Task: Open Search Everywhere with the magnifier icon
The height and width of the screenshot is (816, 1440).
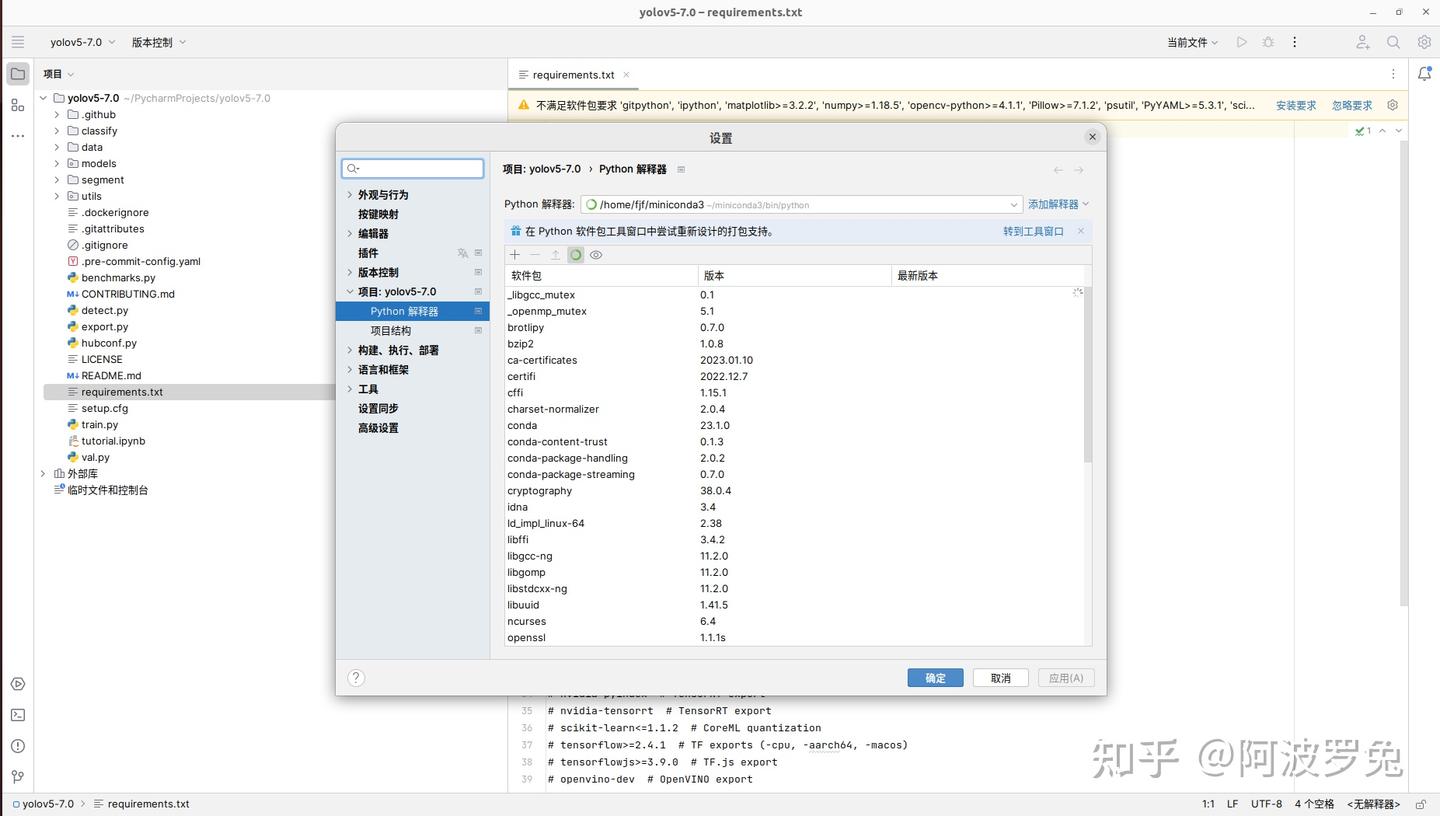Action: pos(1393,42)
